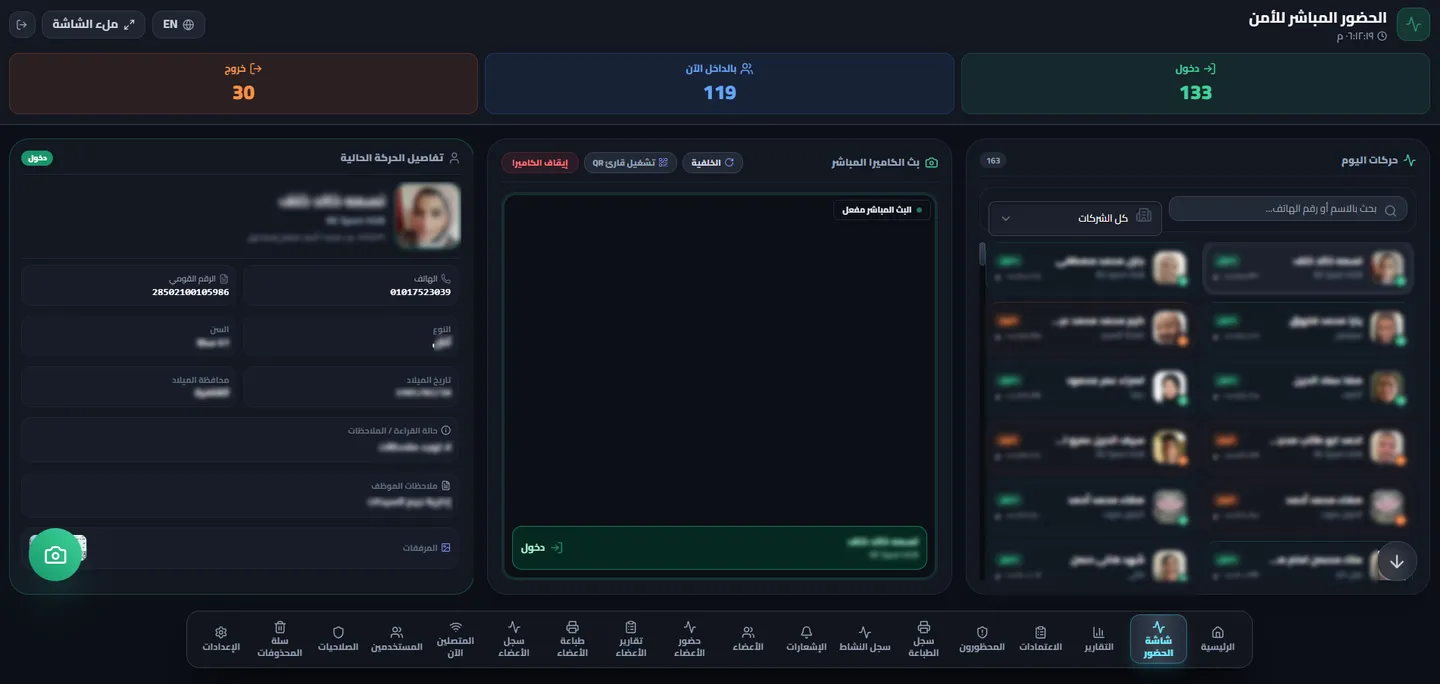Image resolution: width=1440 pixels, height=684 pixels.
Task: Click إيقاف الكاميرا stop camera button
Action: click(540, 162)
